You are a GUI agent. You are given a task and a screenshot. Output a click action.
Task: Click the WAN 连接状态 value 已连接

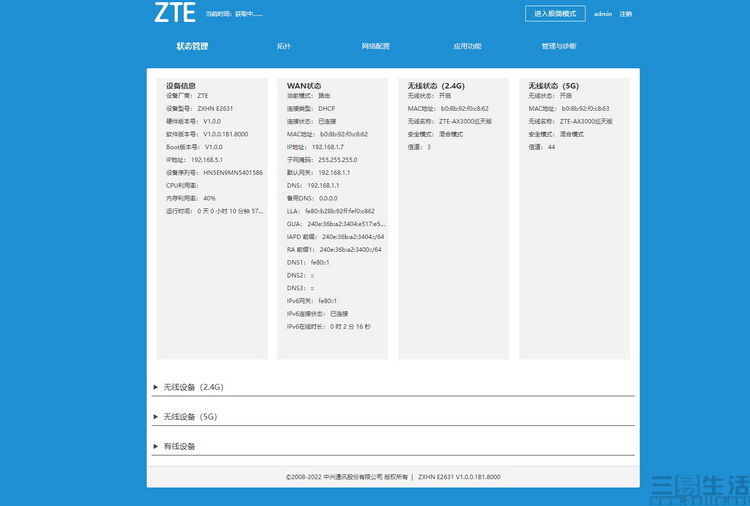[327, 121]
